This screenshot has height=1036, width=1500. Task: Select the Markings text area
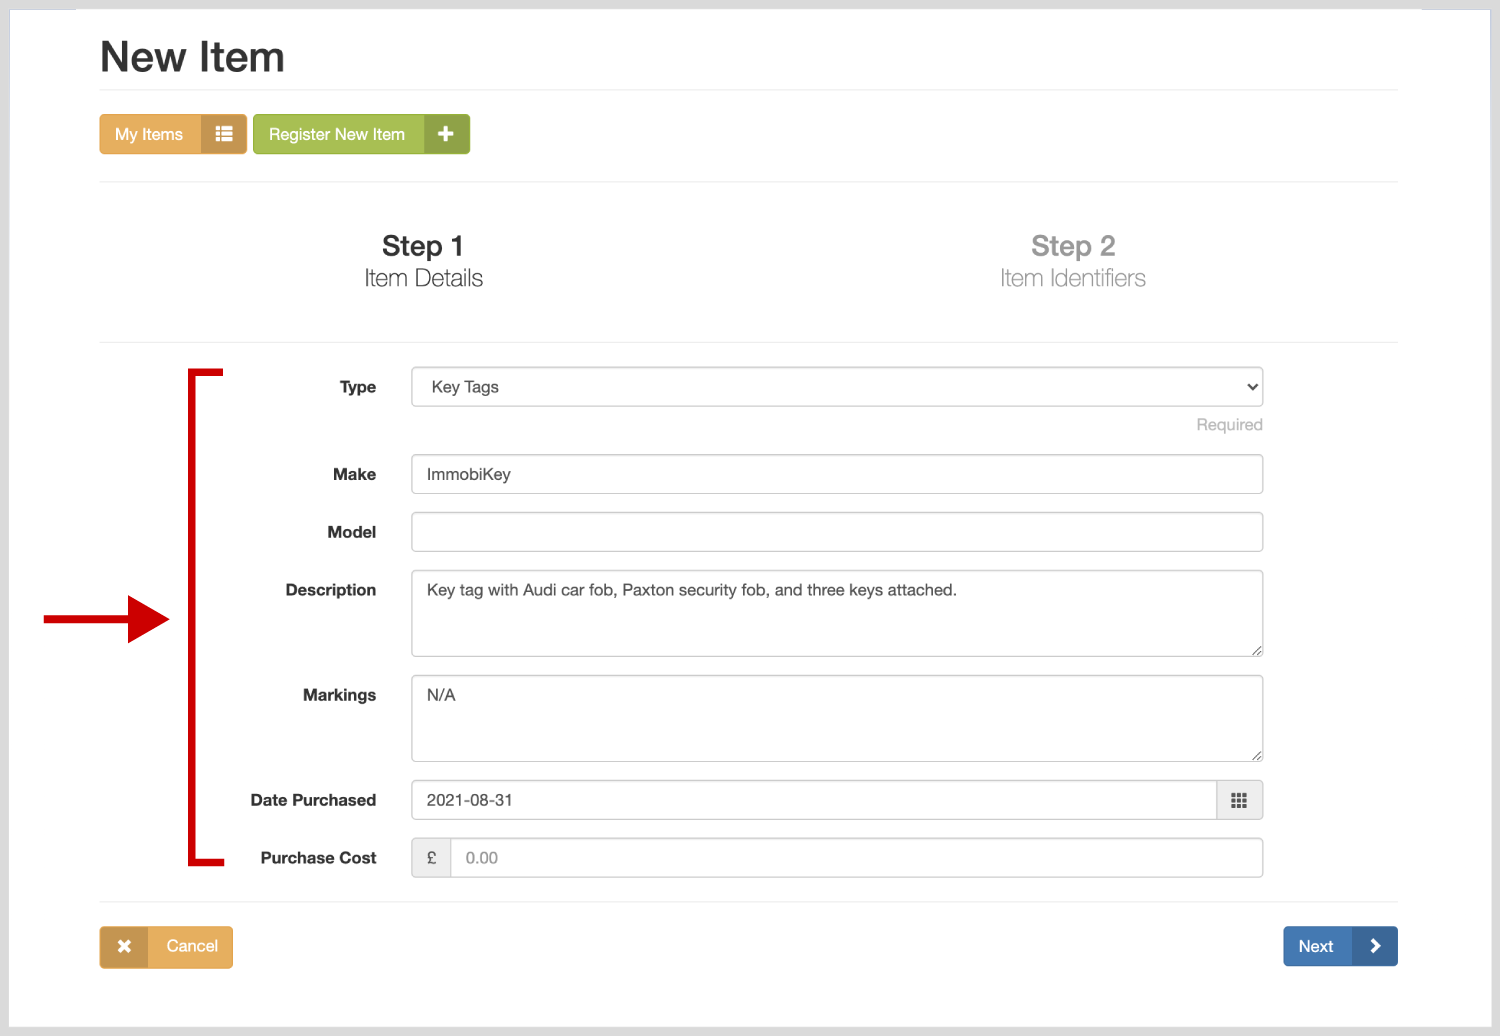click(836, 718)
